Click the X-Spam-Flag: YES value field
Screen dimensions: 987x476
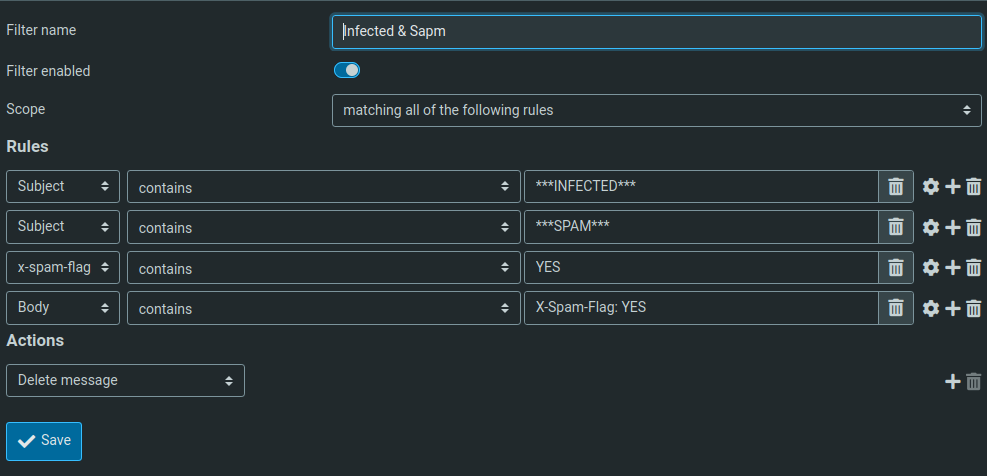[x=700, y=309]
